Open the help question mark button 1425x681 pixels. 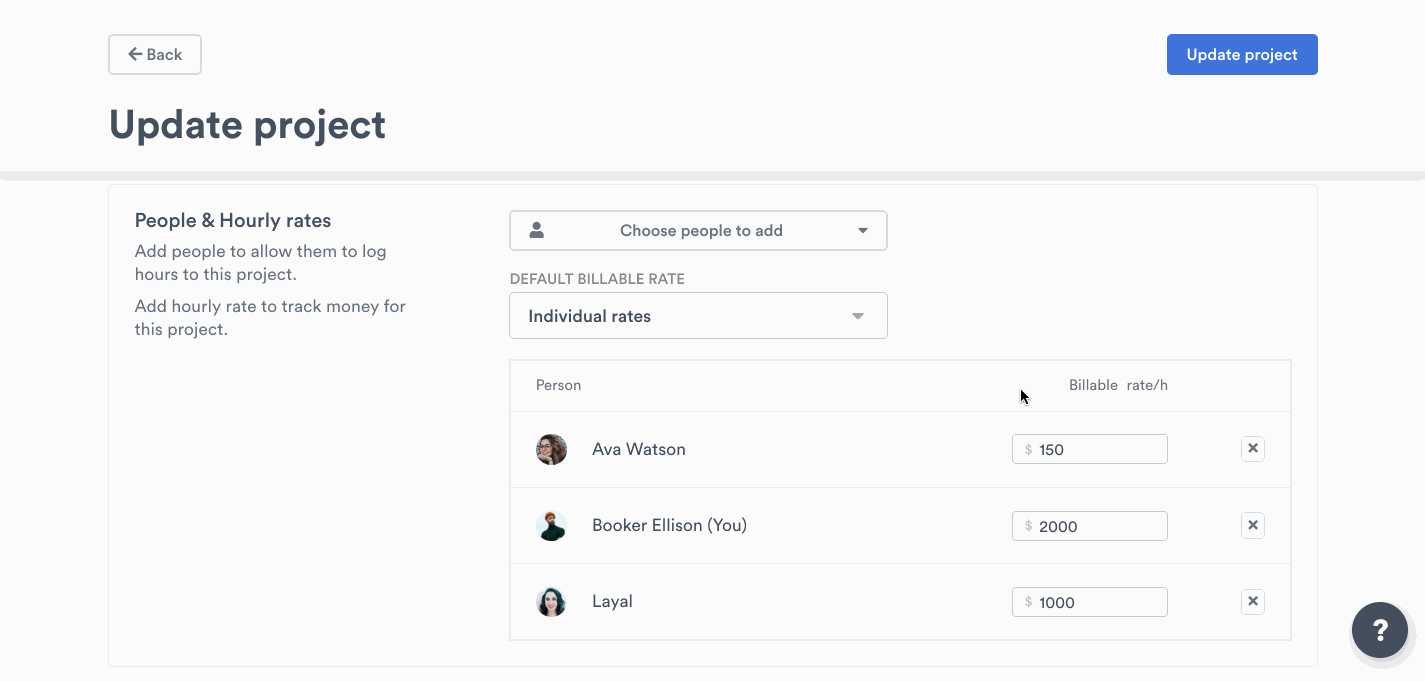click(1380, 630)
